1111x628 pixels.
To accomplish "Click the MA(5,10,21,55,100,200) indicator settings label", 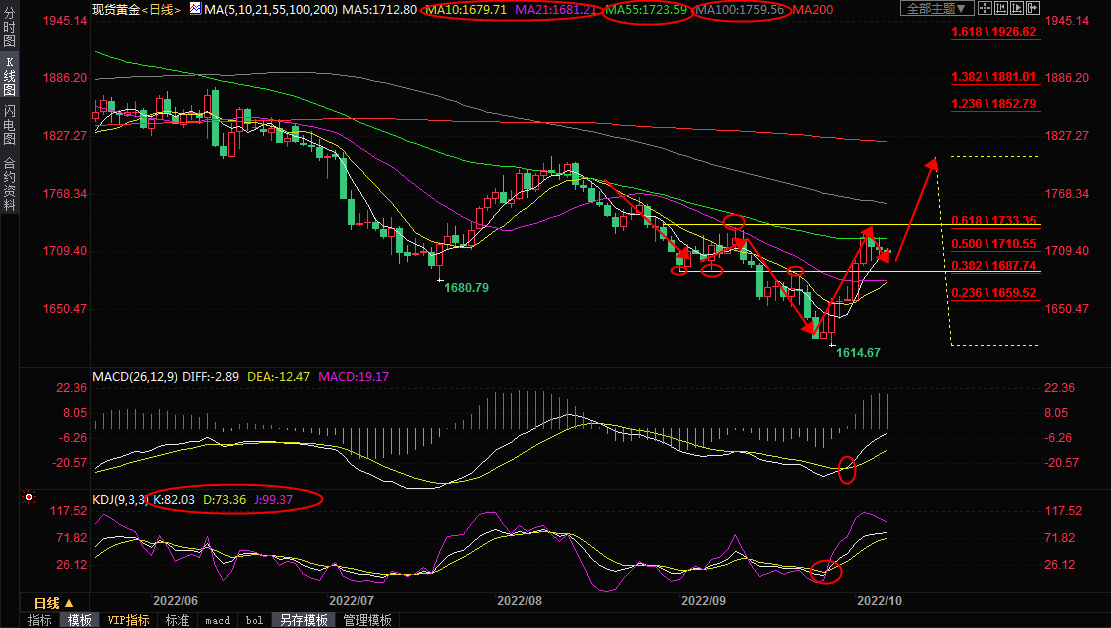I will tap(270, 9).
